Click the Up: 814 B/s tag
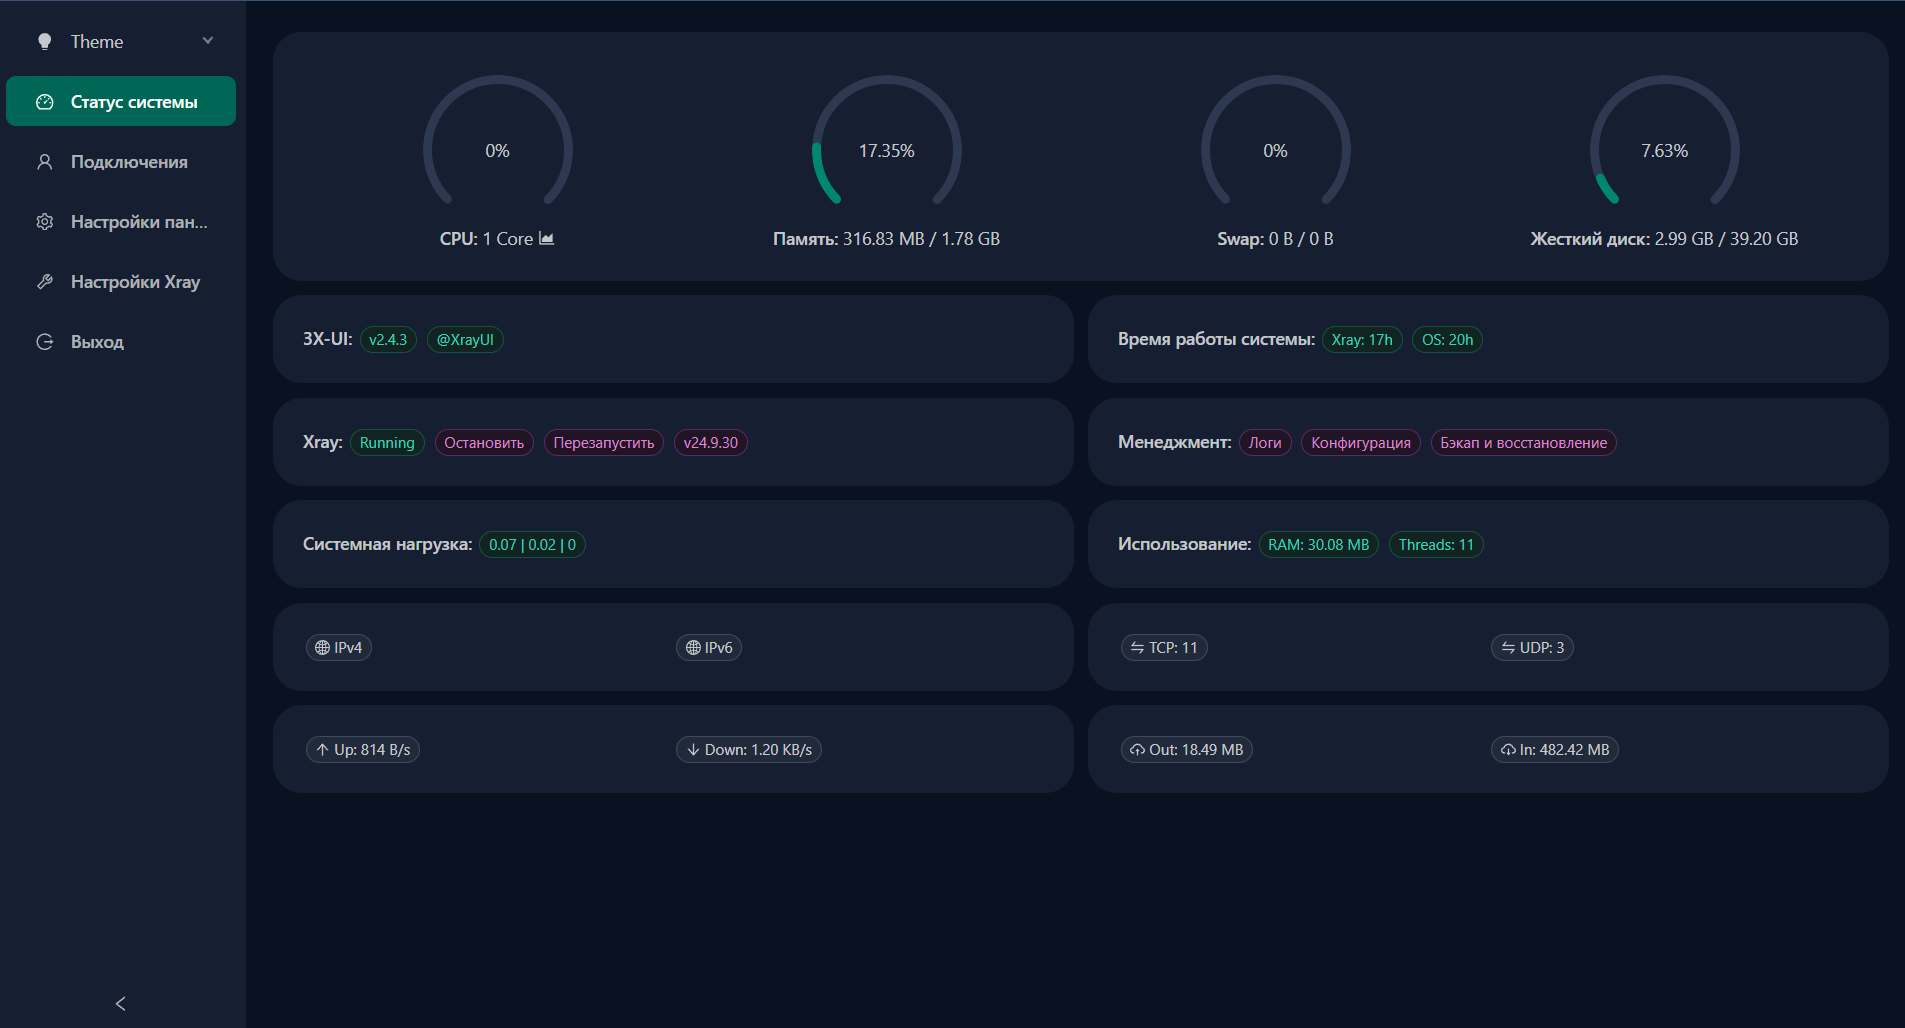The width and height of the screenshot is (1905, 1028). click(x=363, y=749)
